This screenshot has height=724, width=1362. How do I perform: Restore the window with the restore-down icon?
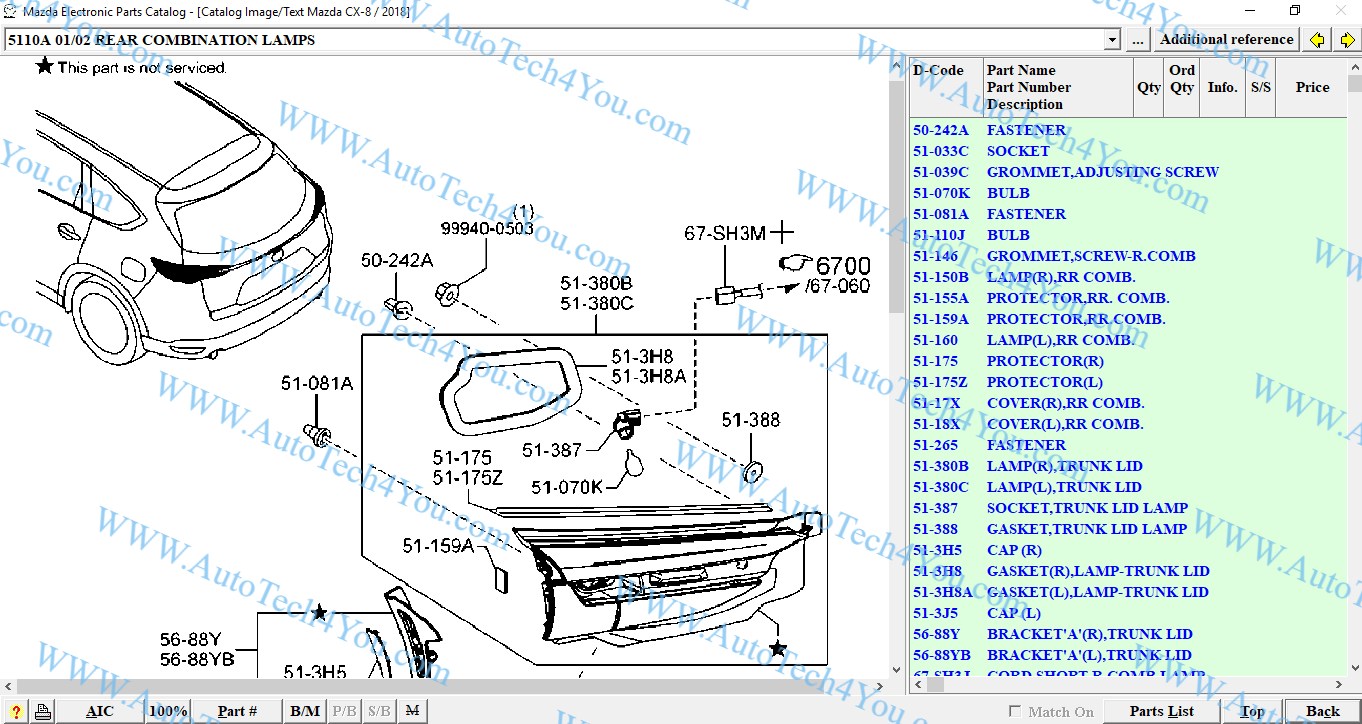pyautogui.click(x=1295, y=11)
